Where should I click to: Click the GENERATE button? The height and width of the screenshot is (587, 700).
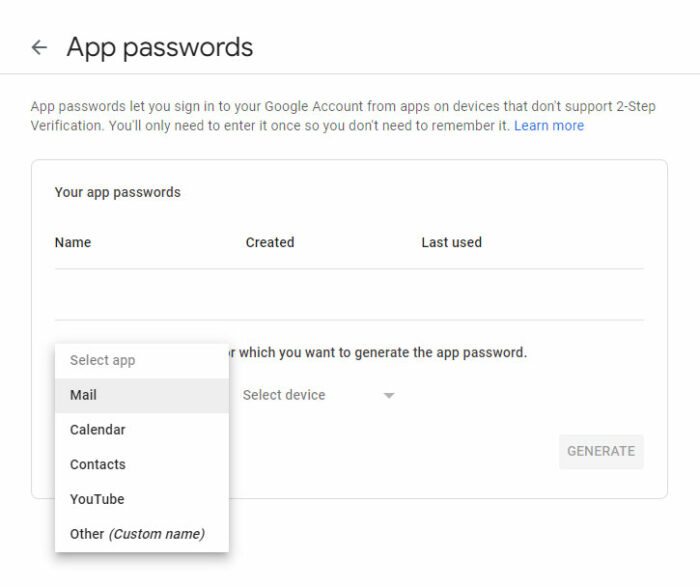[x=601, y=451]
